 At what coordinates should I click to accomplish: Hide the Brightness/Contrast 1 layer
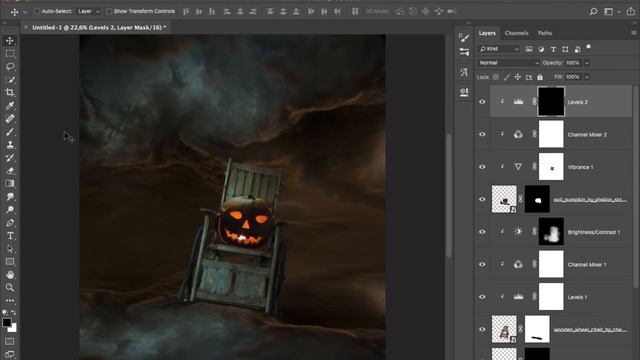(482, 232)
